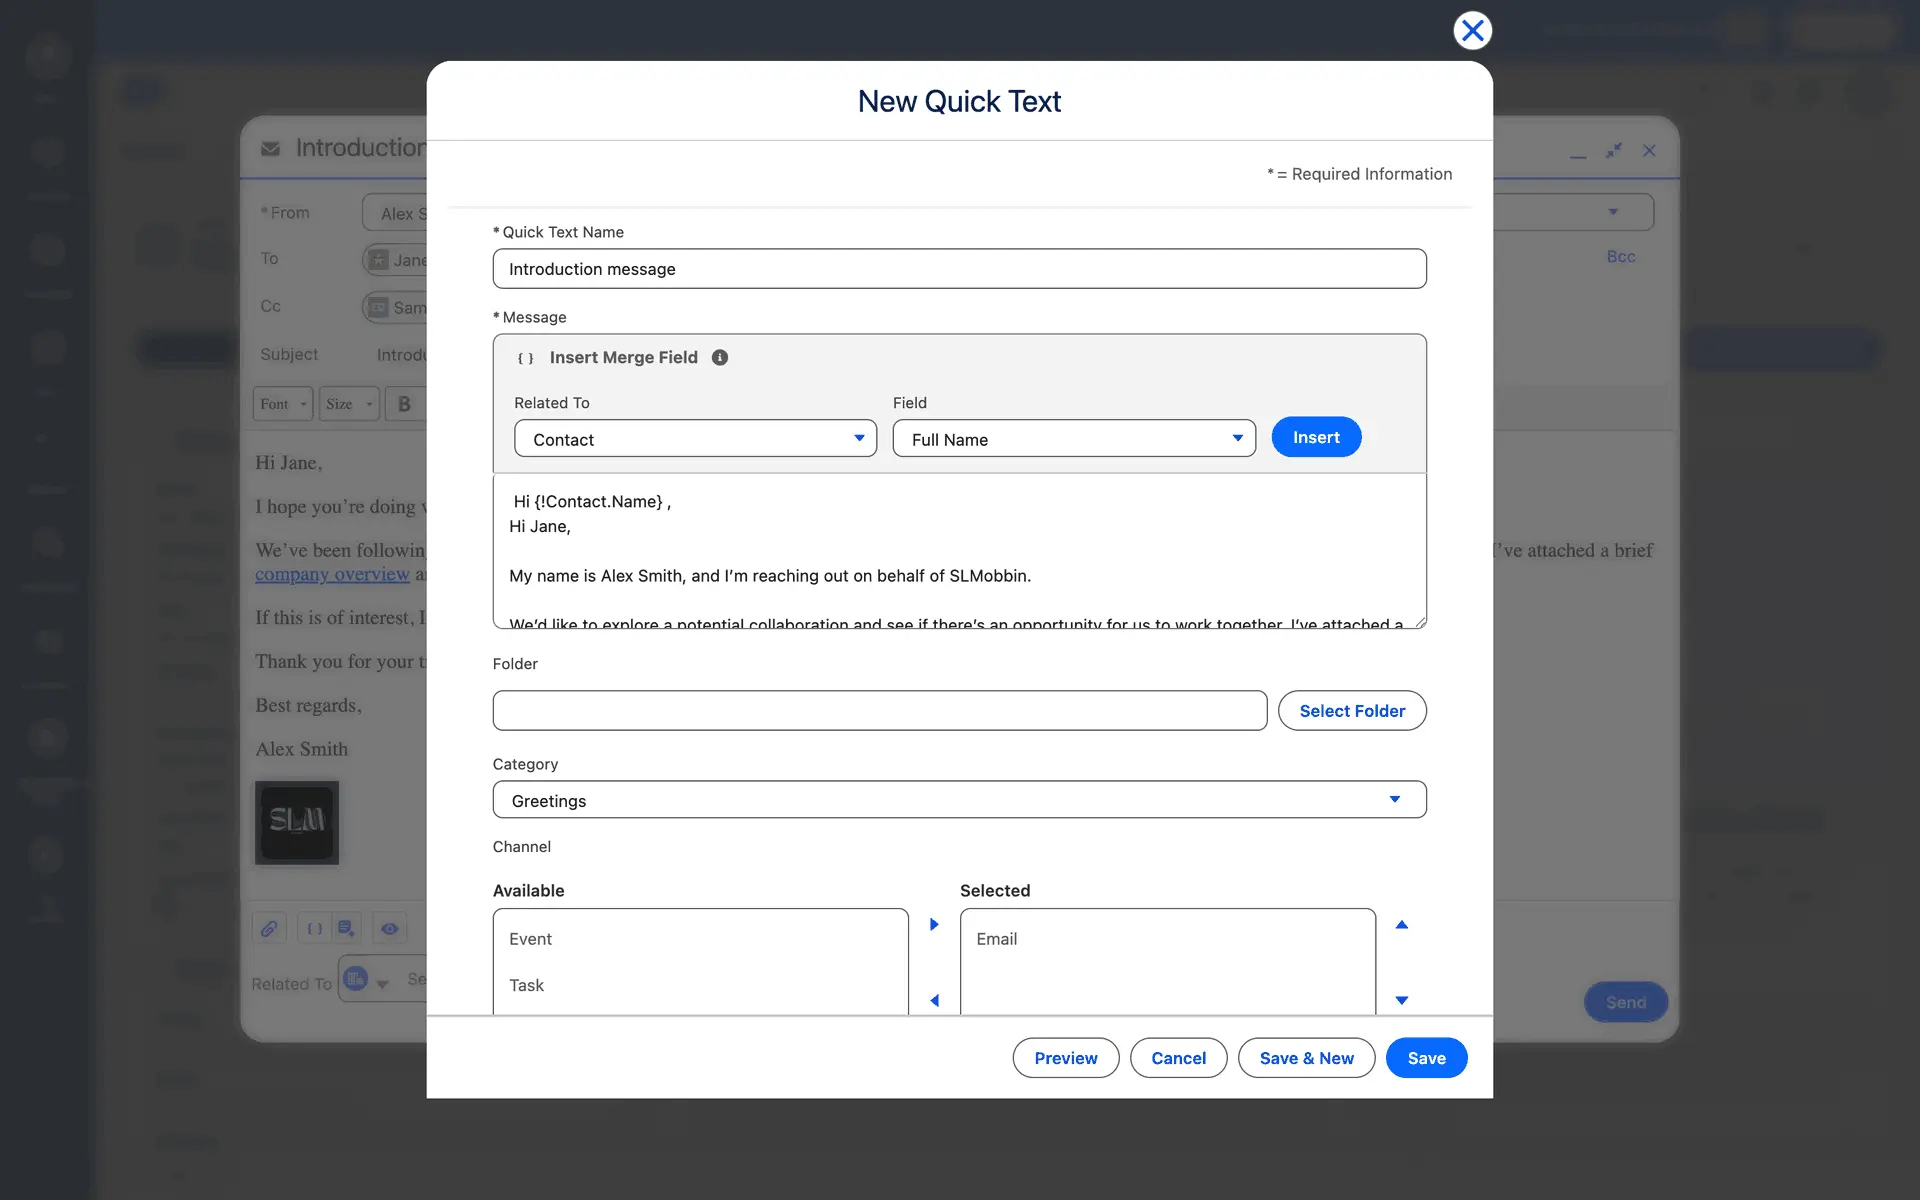Move selected channel to Selected list arrow
The image size is (1920, 1200).
pyautogui.click(x=934, y=925)
